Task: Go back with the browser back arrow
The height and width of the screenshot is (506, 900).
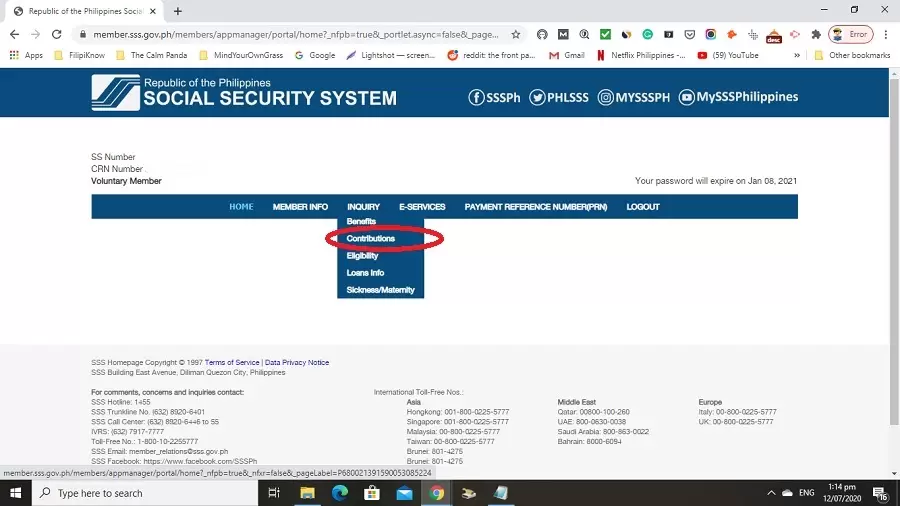Action: pyautogui.click(x=14, y=34)
